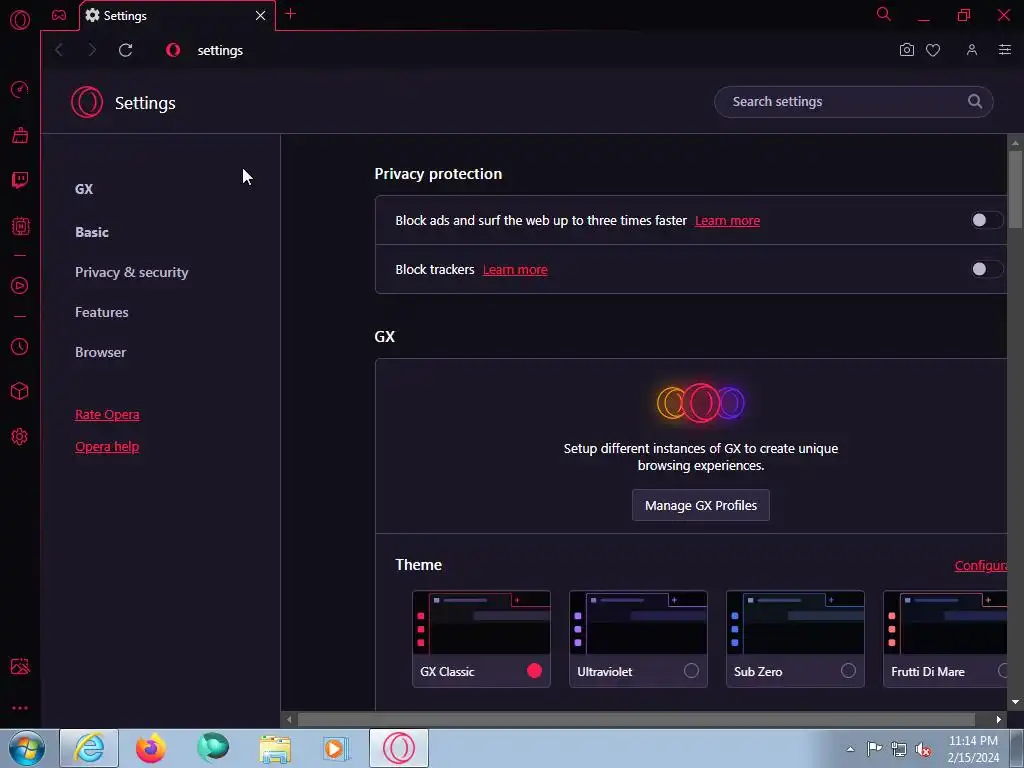Click the vertical scrollbar thumb
The height and width of the screenshot is (768, 1024).
click(1015, 189)
